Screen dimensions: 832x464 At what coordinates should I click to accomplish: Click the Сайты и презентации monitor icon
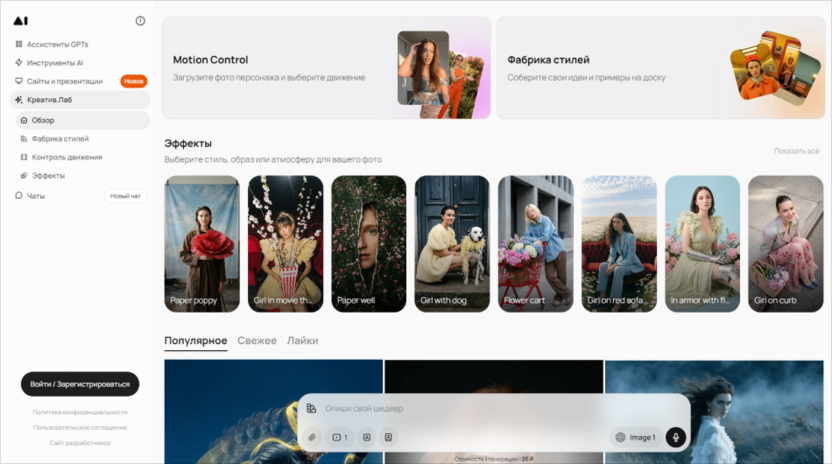[19, 81]
